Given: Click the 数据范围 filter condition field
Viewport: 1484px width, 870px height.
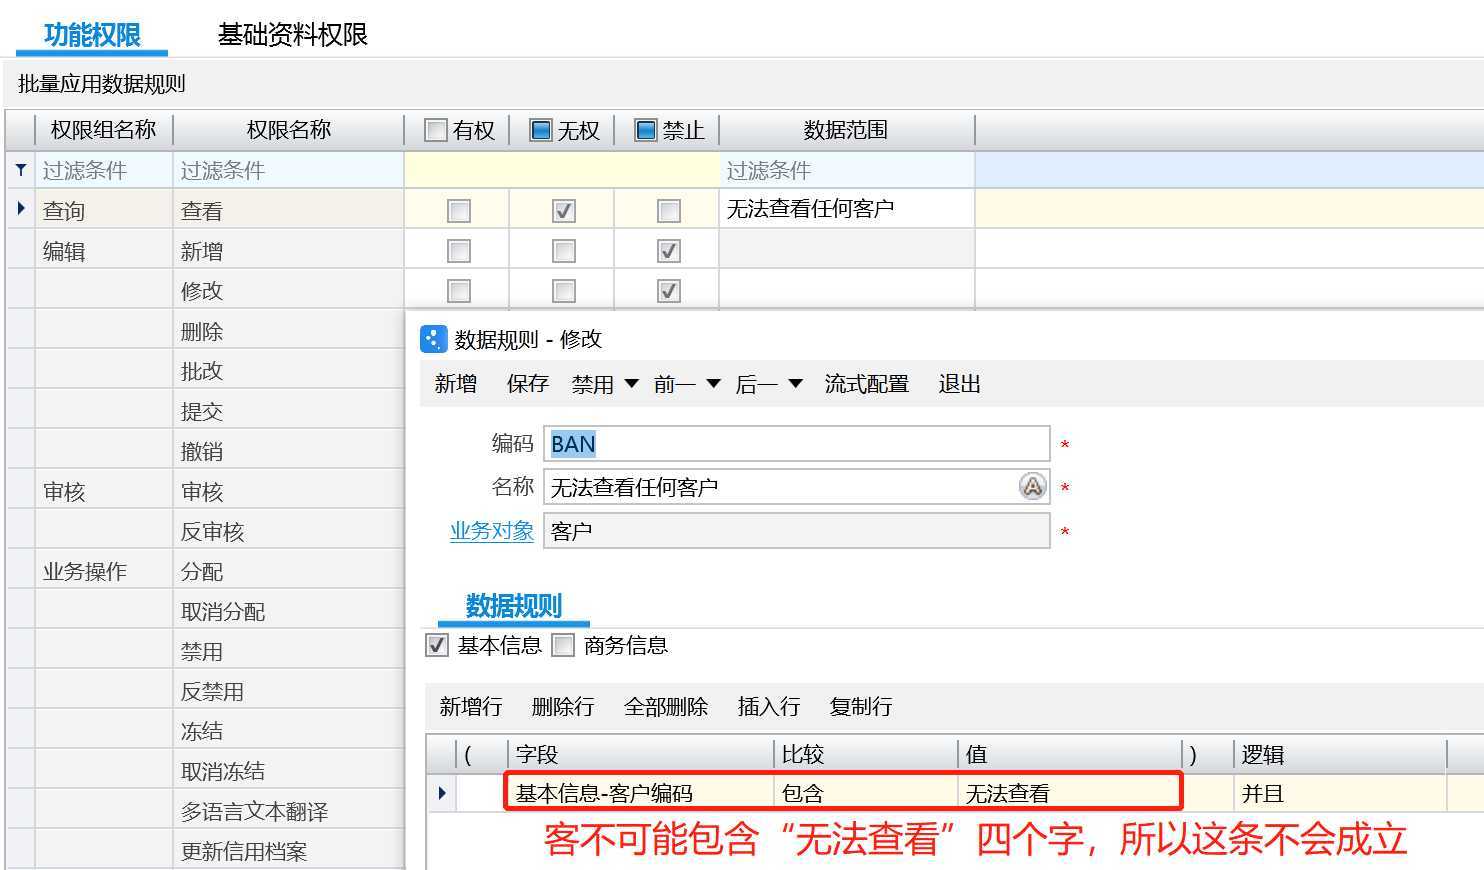Looking at the screenshot, I should click(847, 170).
